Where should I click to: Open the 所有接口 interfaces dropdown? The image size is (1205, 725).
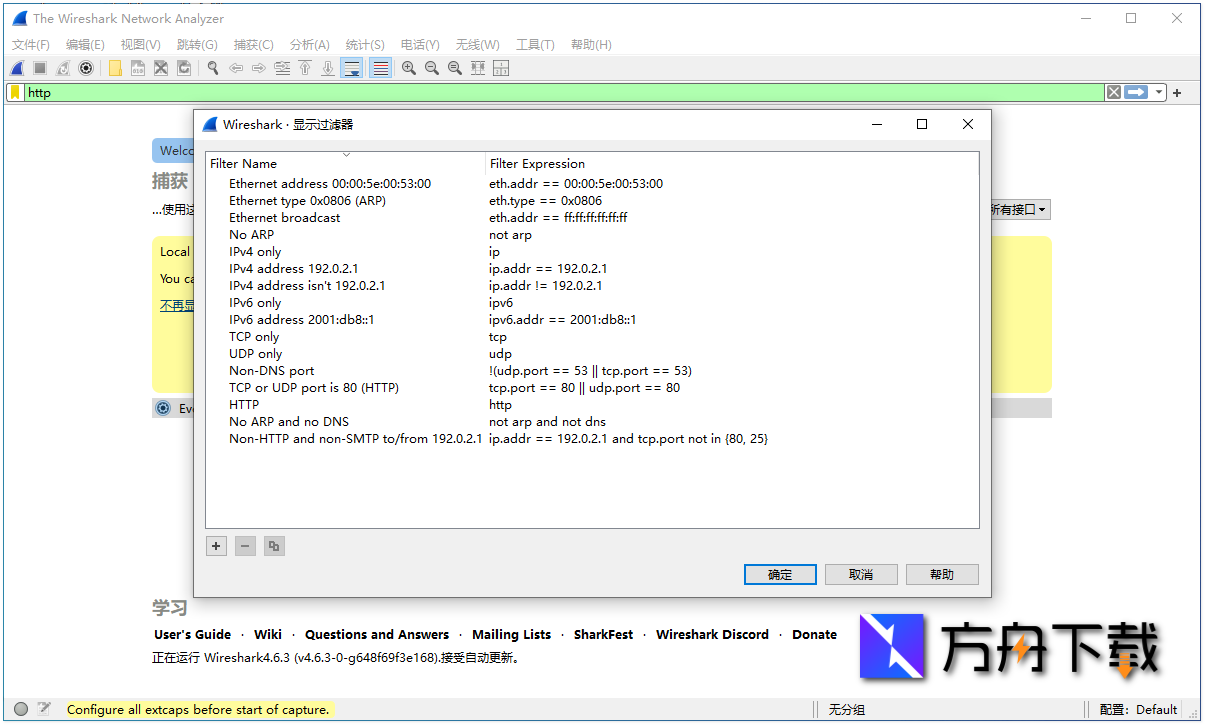coord(1018,210)
